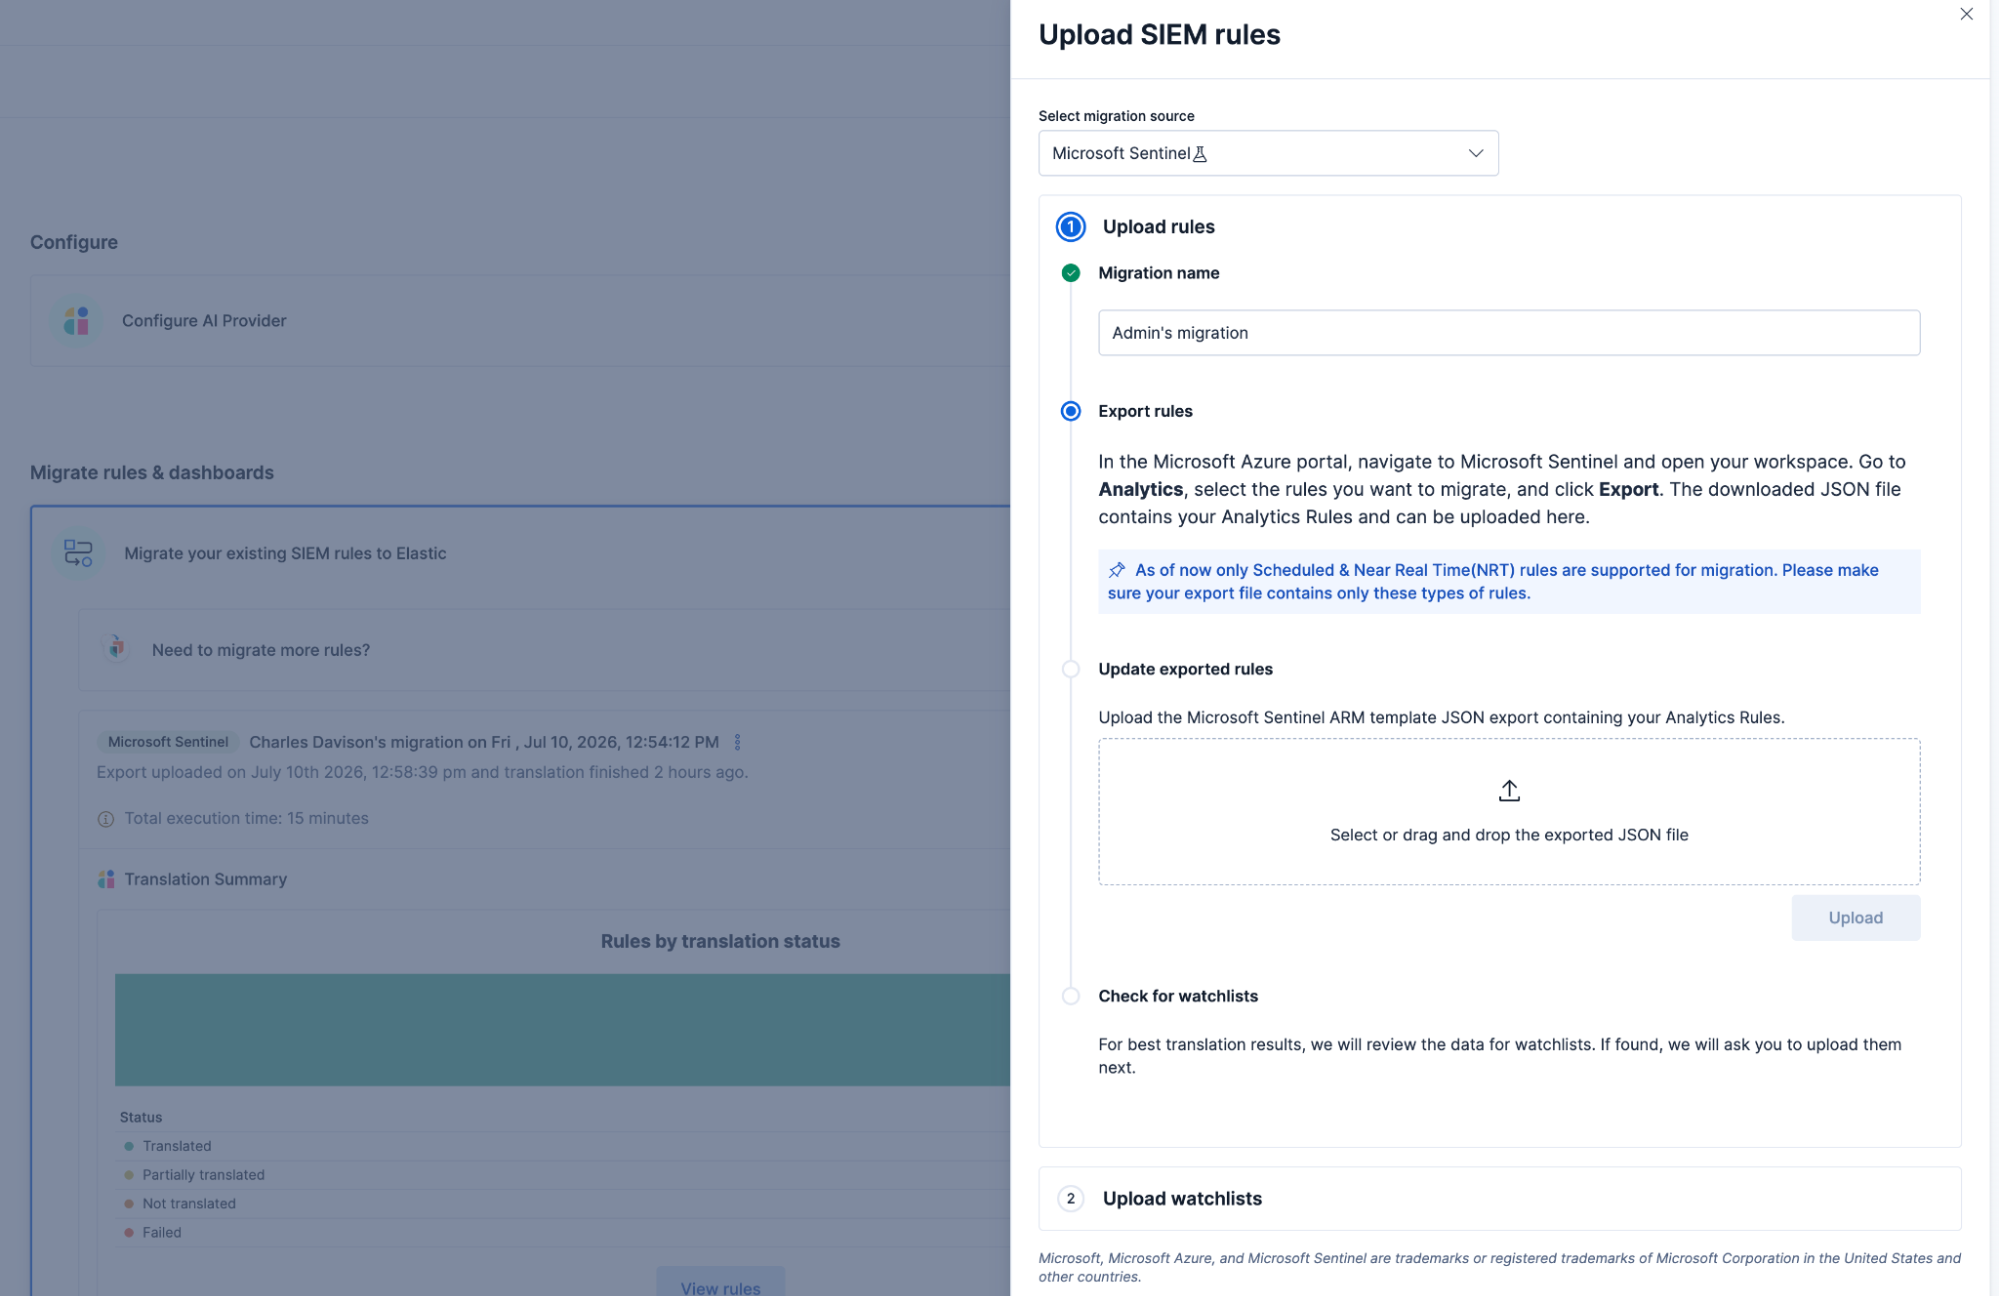This screenshot has height=1297, width=1999.
Task: Click the teal translation status bar
Action: tap(562, 1030)
